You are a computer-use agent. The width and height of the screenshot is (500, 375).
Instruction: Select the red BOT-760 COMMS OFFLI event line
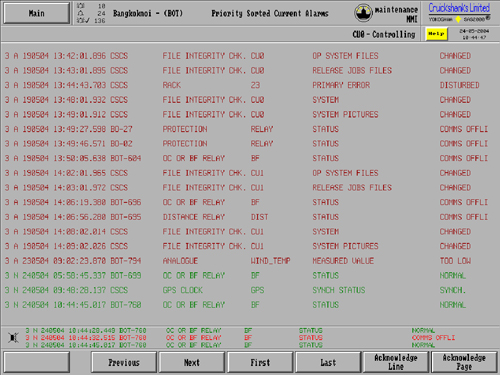240,338
